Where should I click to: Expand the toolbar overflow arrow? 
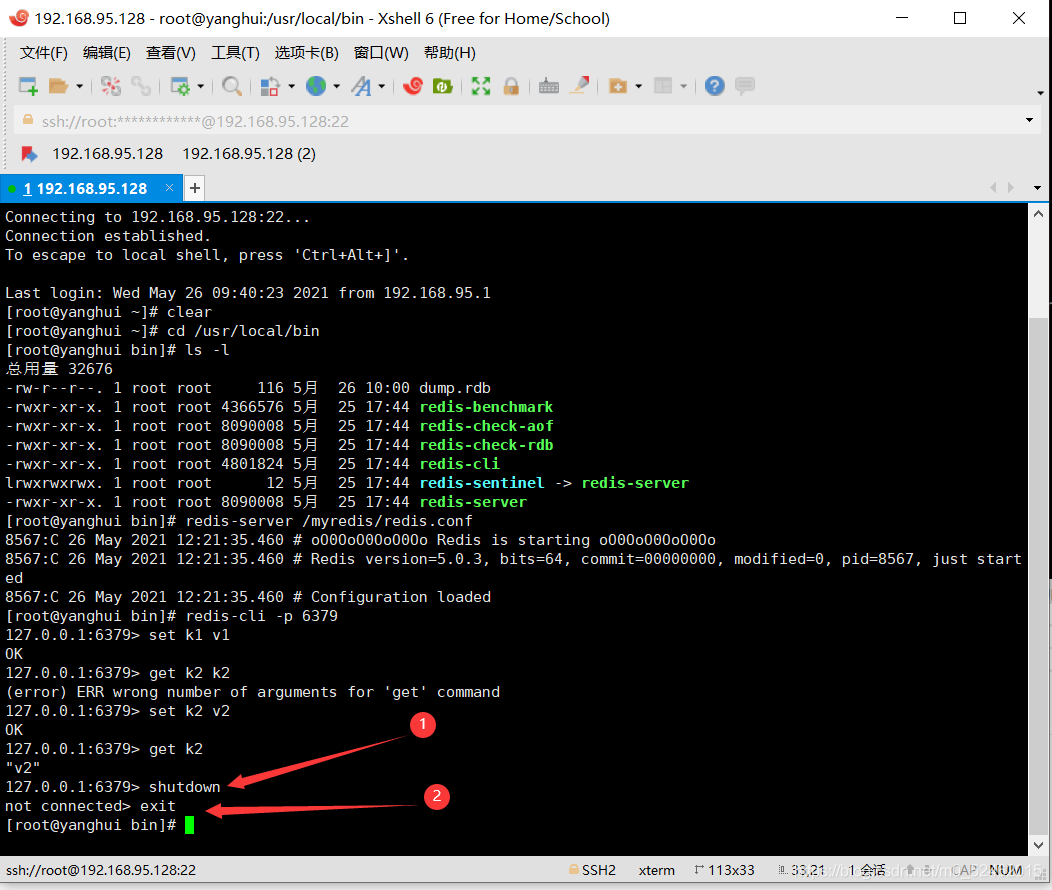[1040, 93]
